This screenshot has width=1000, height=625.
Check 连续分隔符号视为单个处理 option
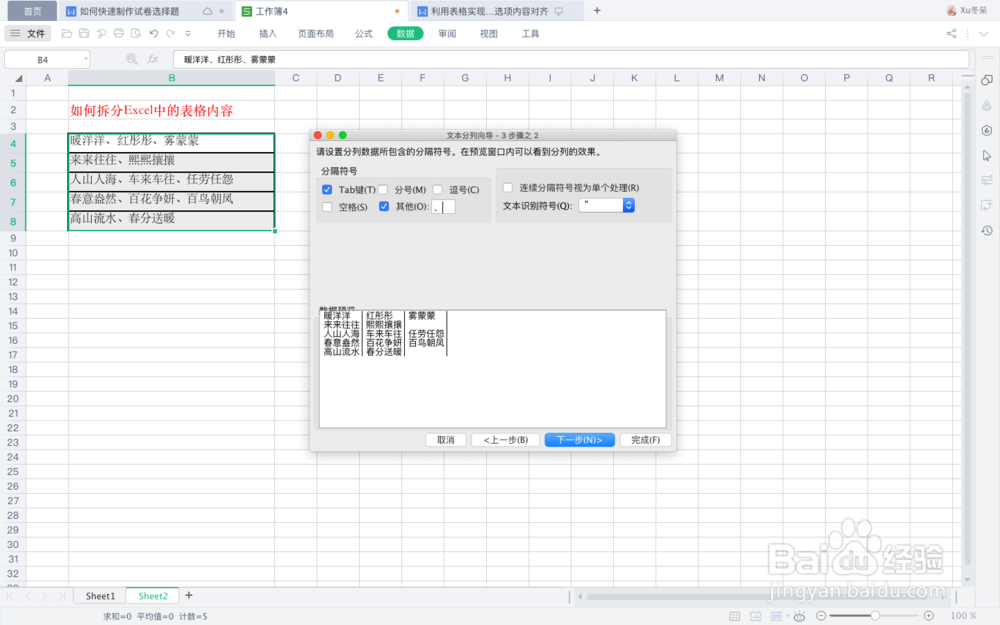(x=508, y=188)
